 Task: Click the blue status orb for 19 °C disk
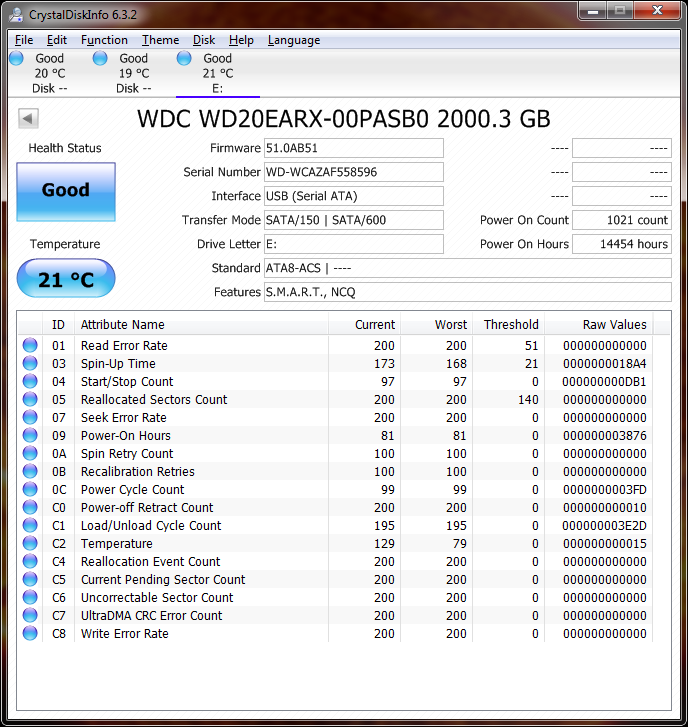(x=100, y=58)
